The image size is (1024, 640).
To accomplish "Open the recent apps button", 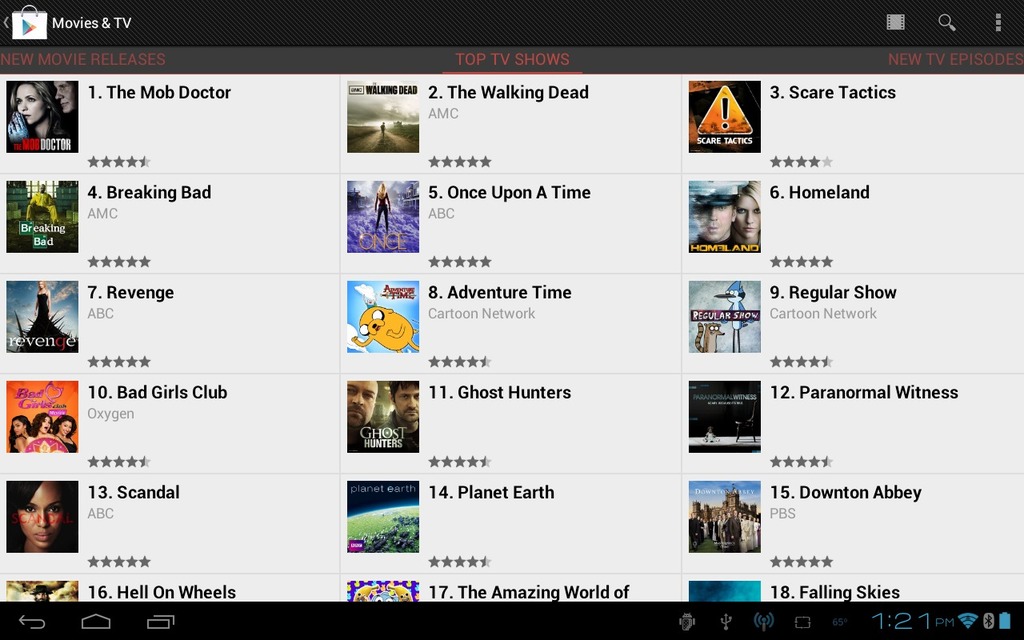I will point(161,622).
